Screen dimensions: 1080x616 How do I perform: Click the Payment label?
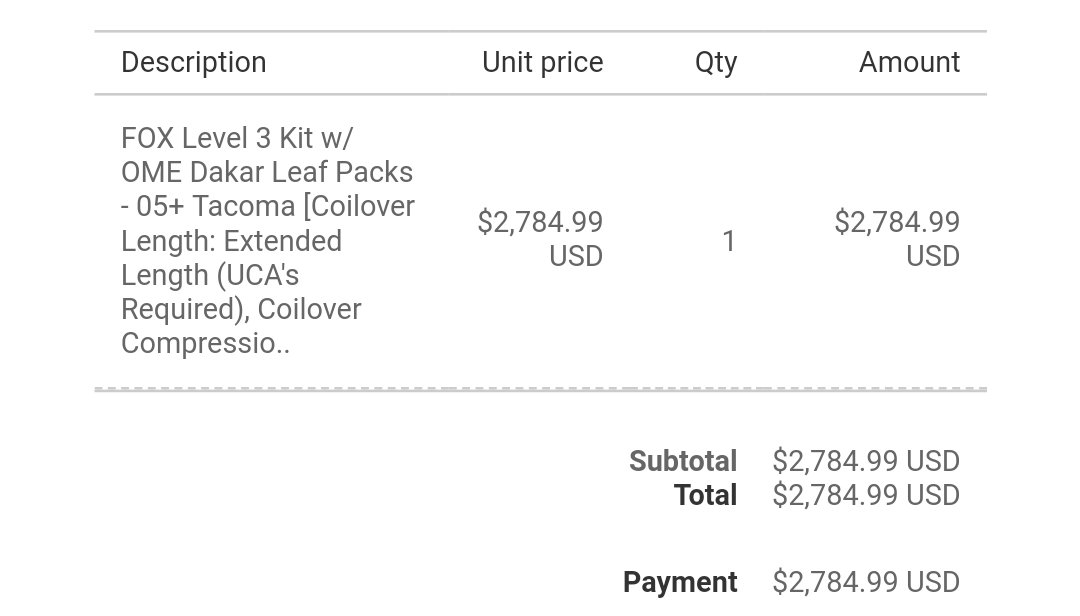[680, 582]
